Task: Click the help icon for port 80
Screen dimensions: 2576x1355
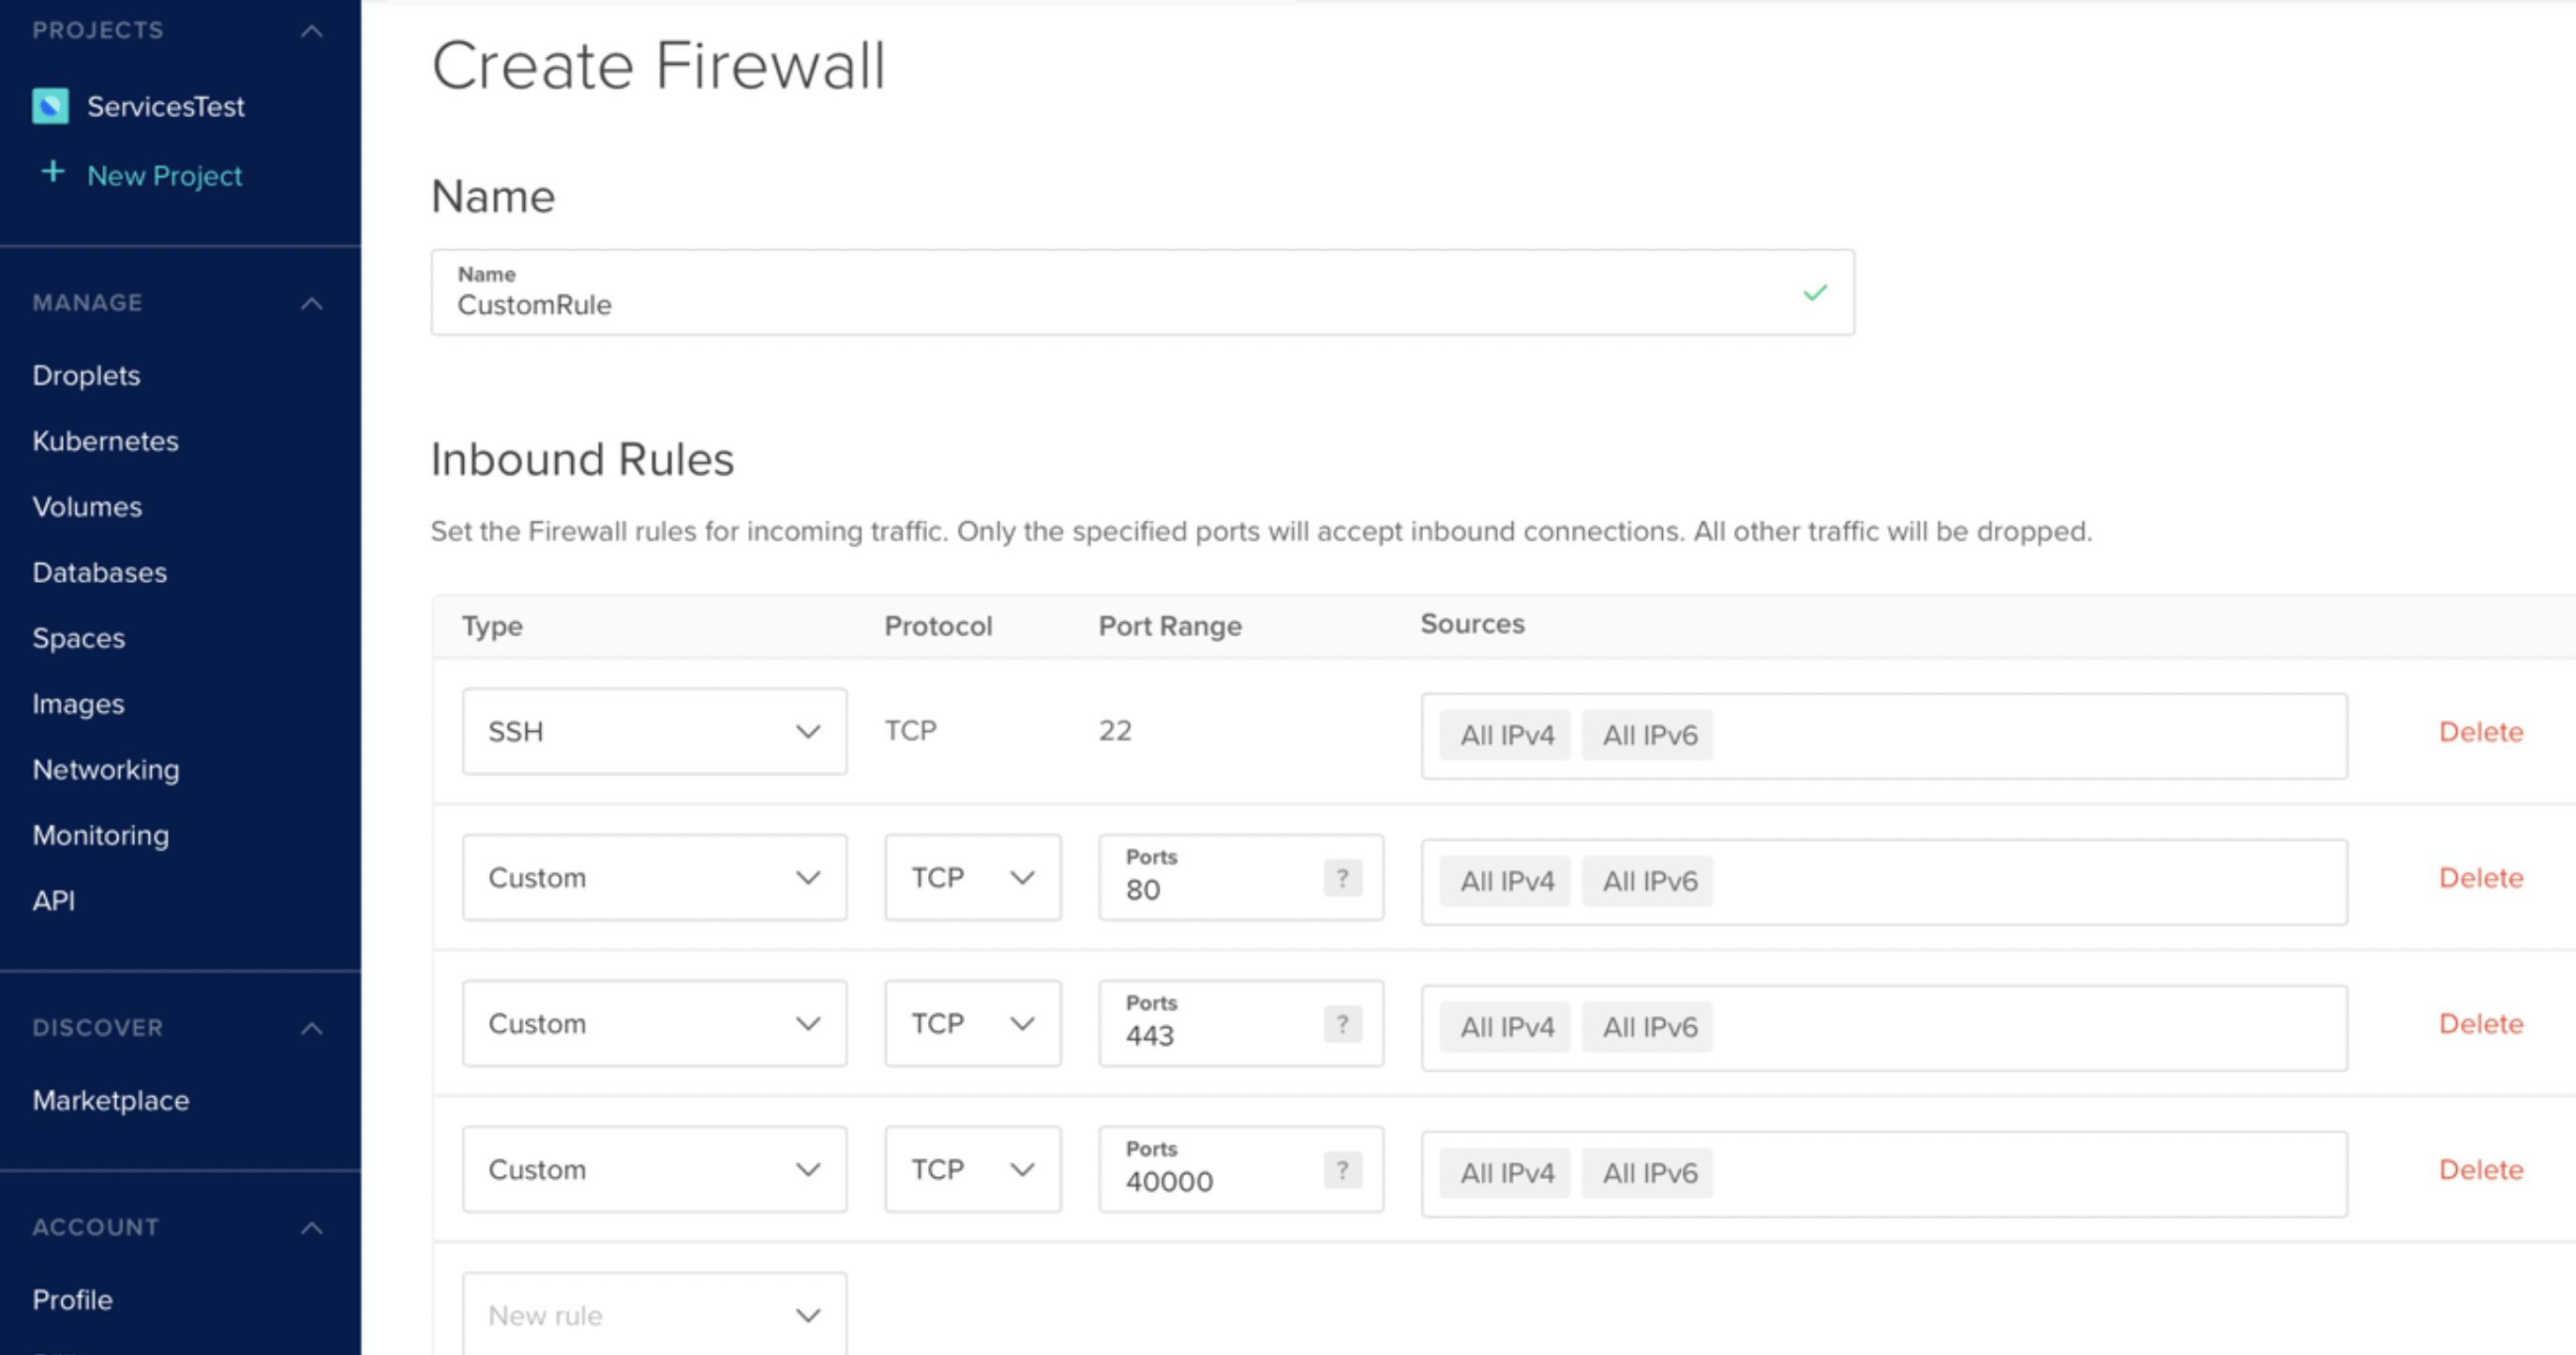Action: [1342, 878]
